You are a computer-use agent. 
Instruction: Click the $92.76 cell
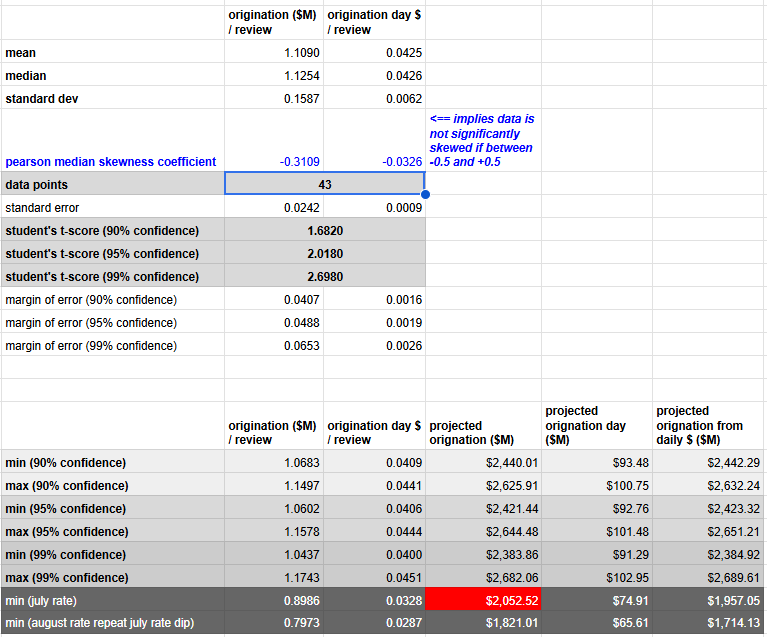coord(631,508)
